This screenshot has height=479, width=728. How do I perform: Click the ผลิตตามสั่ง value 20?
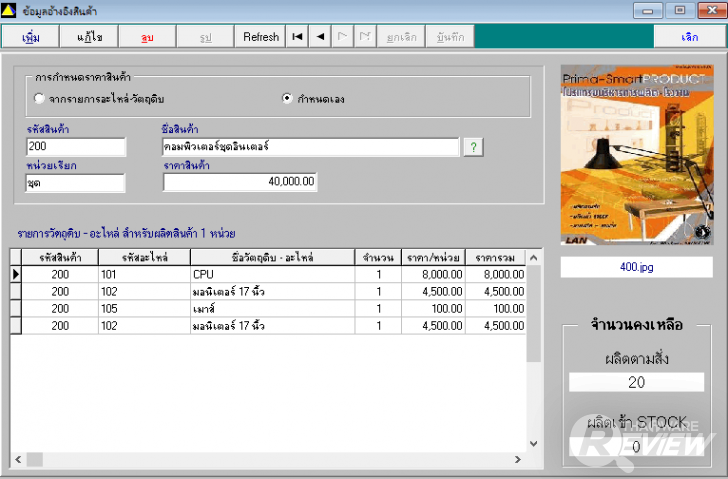tap(637, 382)
